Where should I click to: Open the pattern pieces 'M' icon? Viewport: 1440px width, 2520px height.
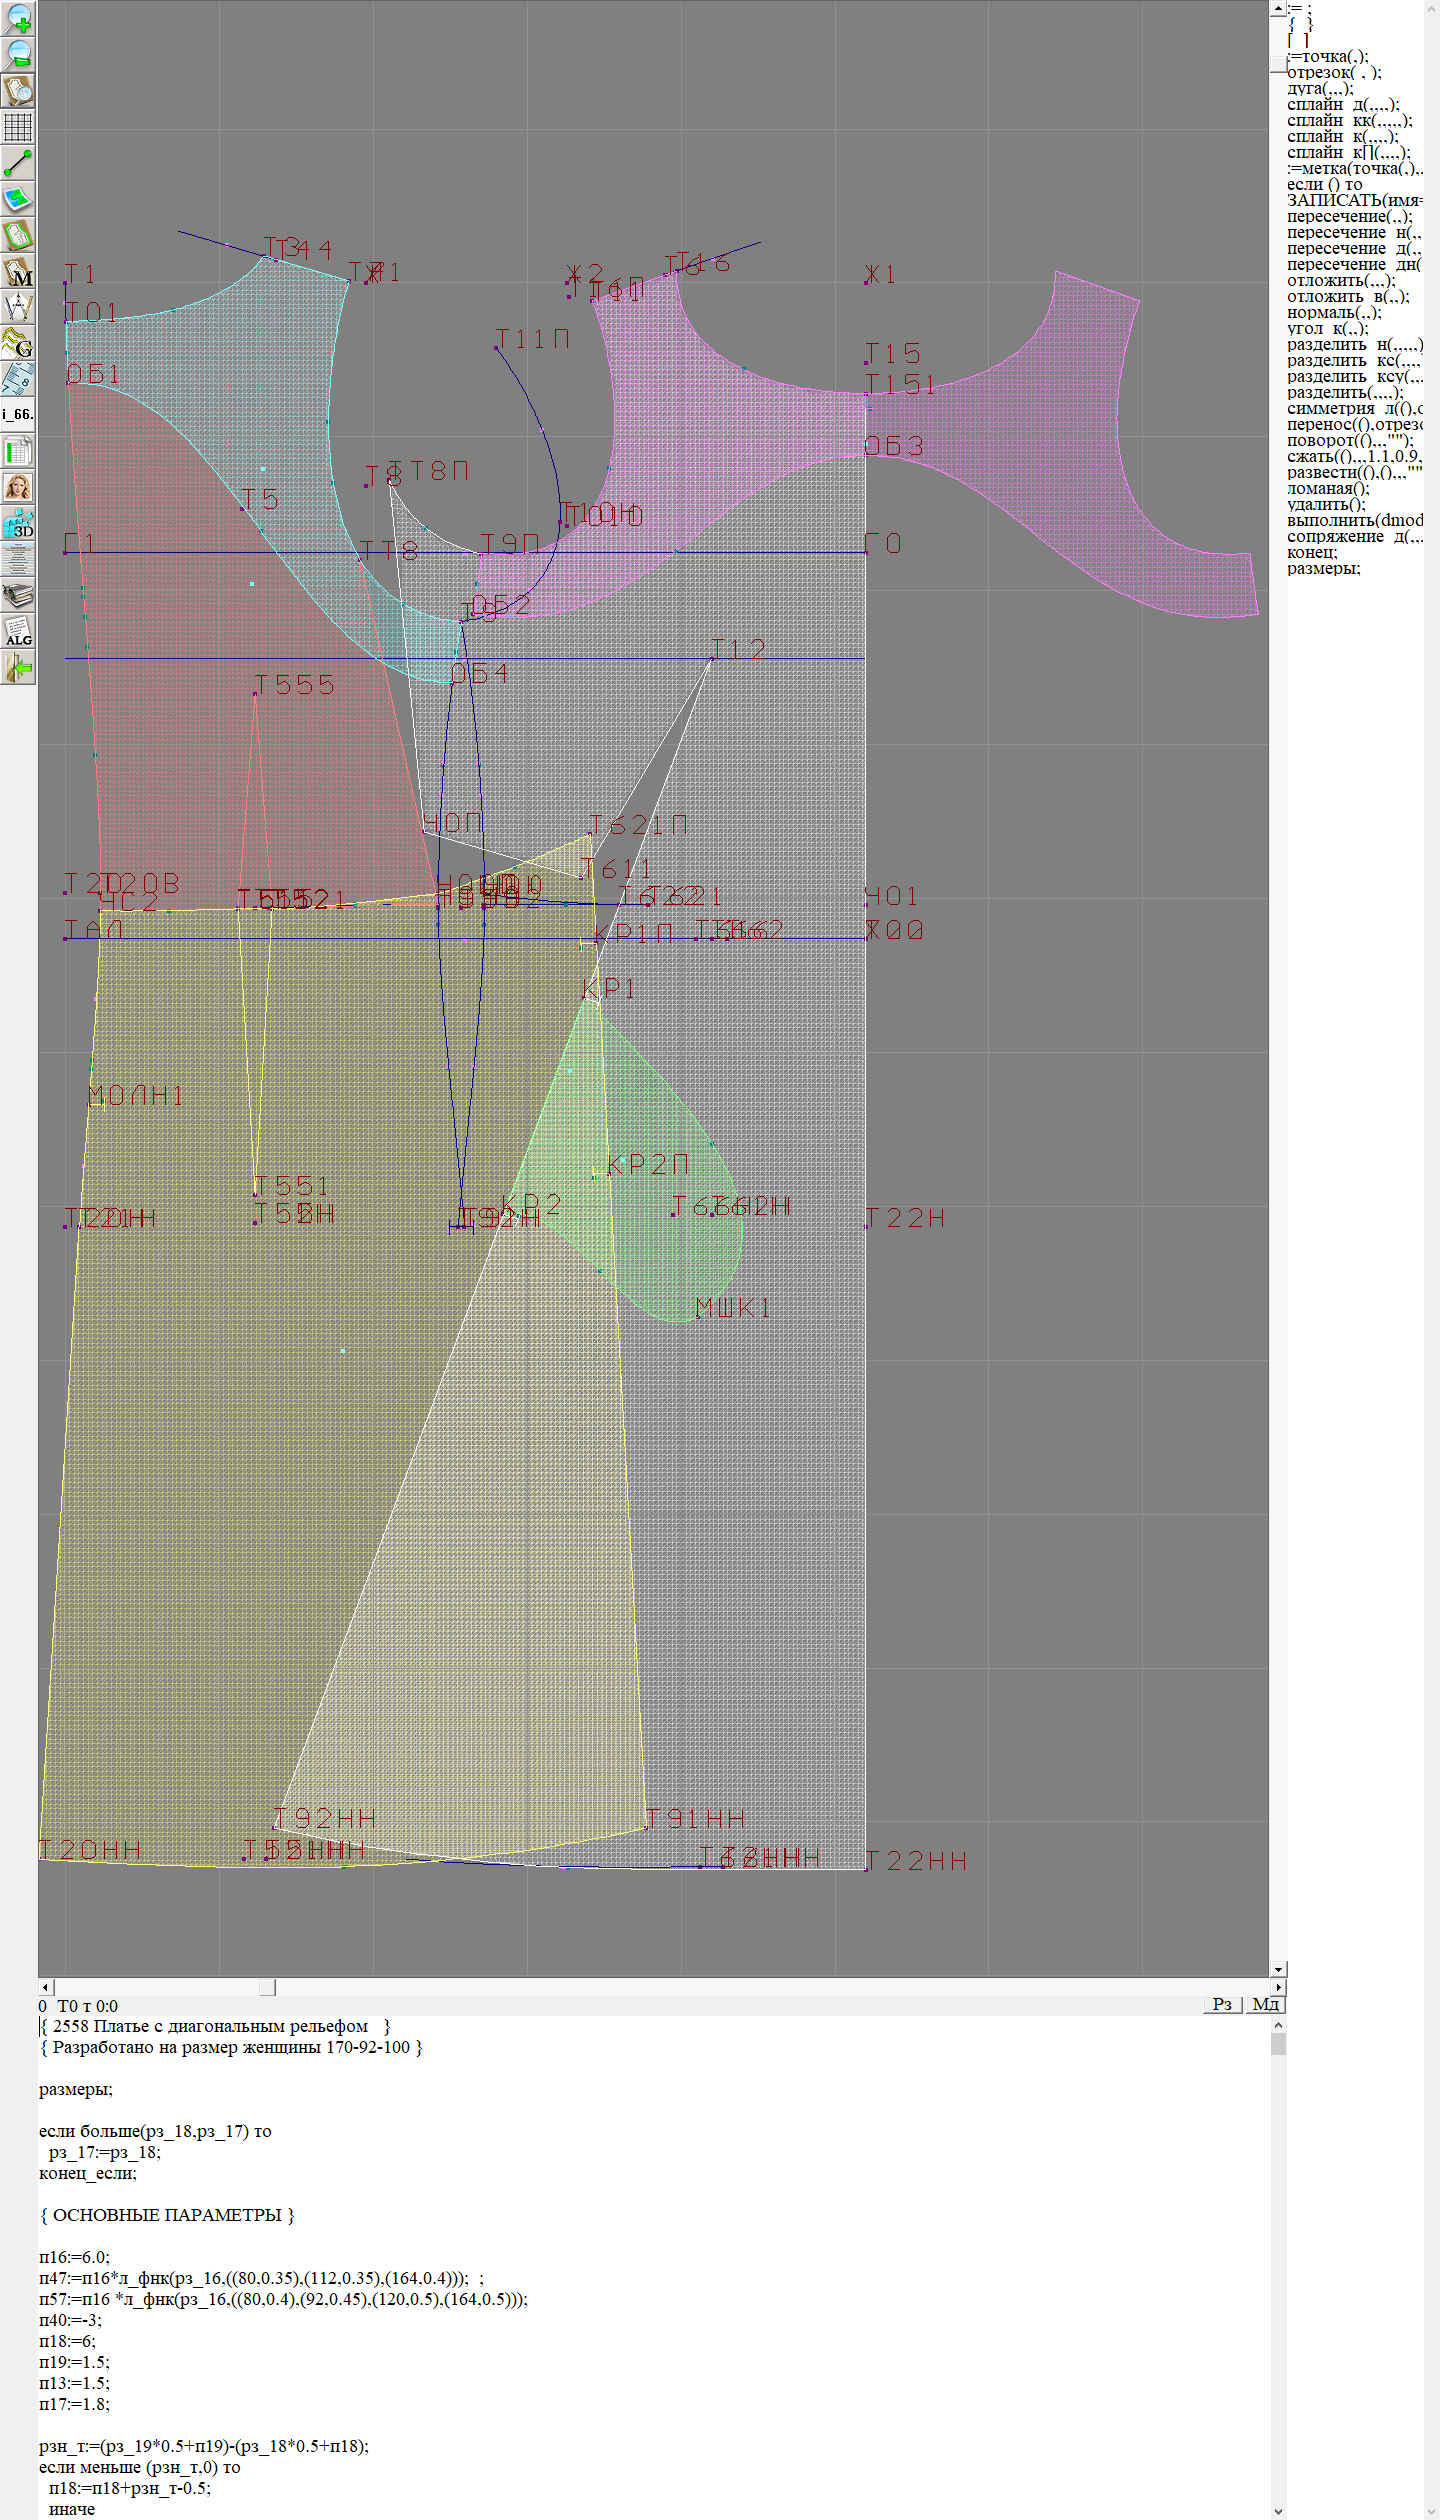click(x=18, y=272)
